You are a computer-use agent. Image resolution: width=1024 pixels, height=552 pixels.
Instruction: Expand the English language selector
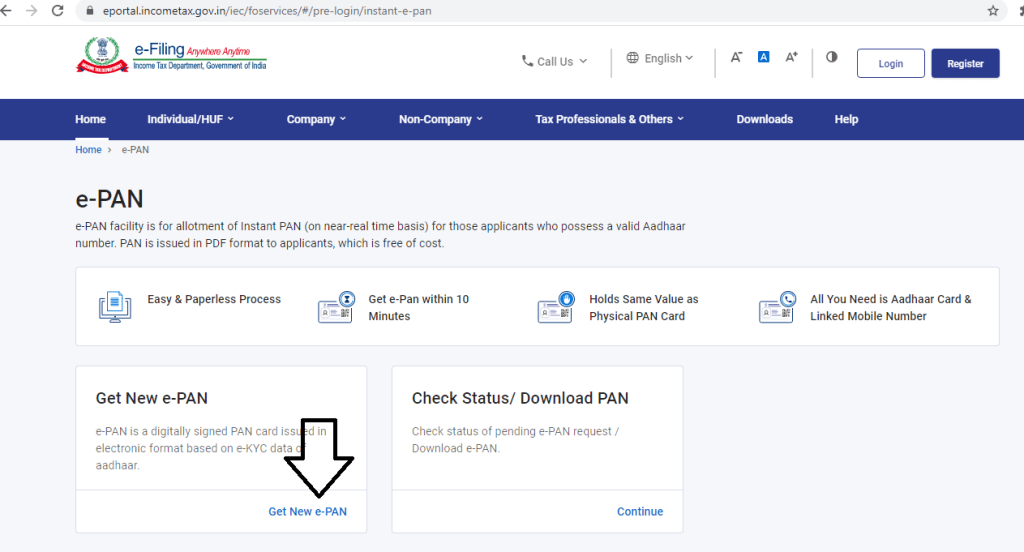pyautogui.click(x=660, y=59)
